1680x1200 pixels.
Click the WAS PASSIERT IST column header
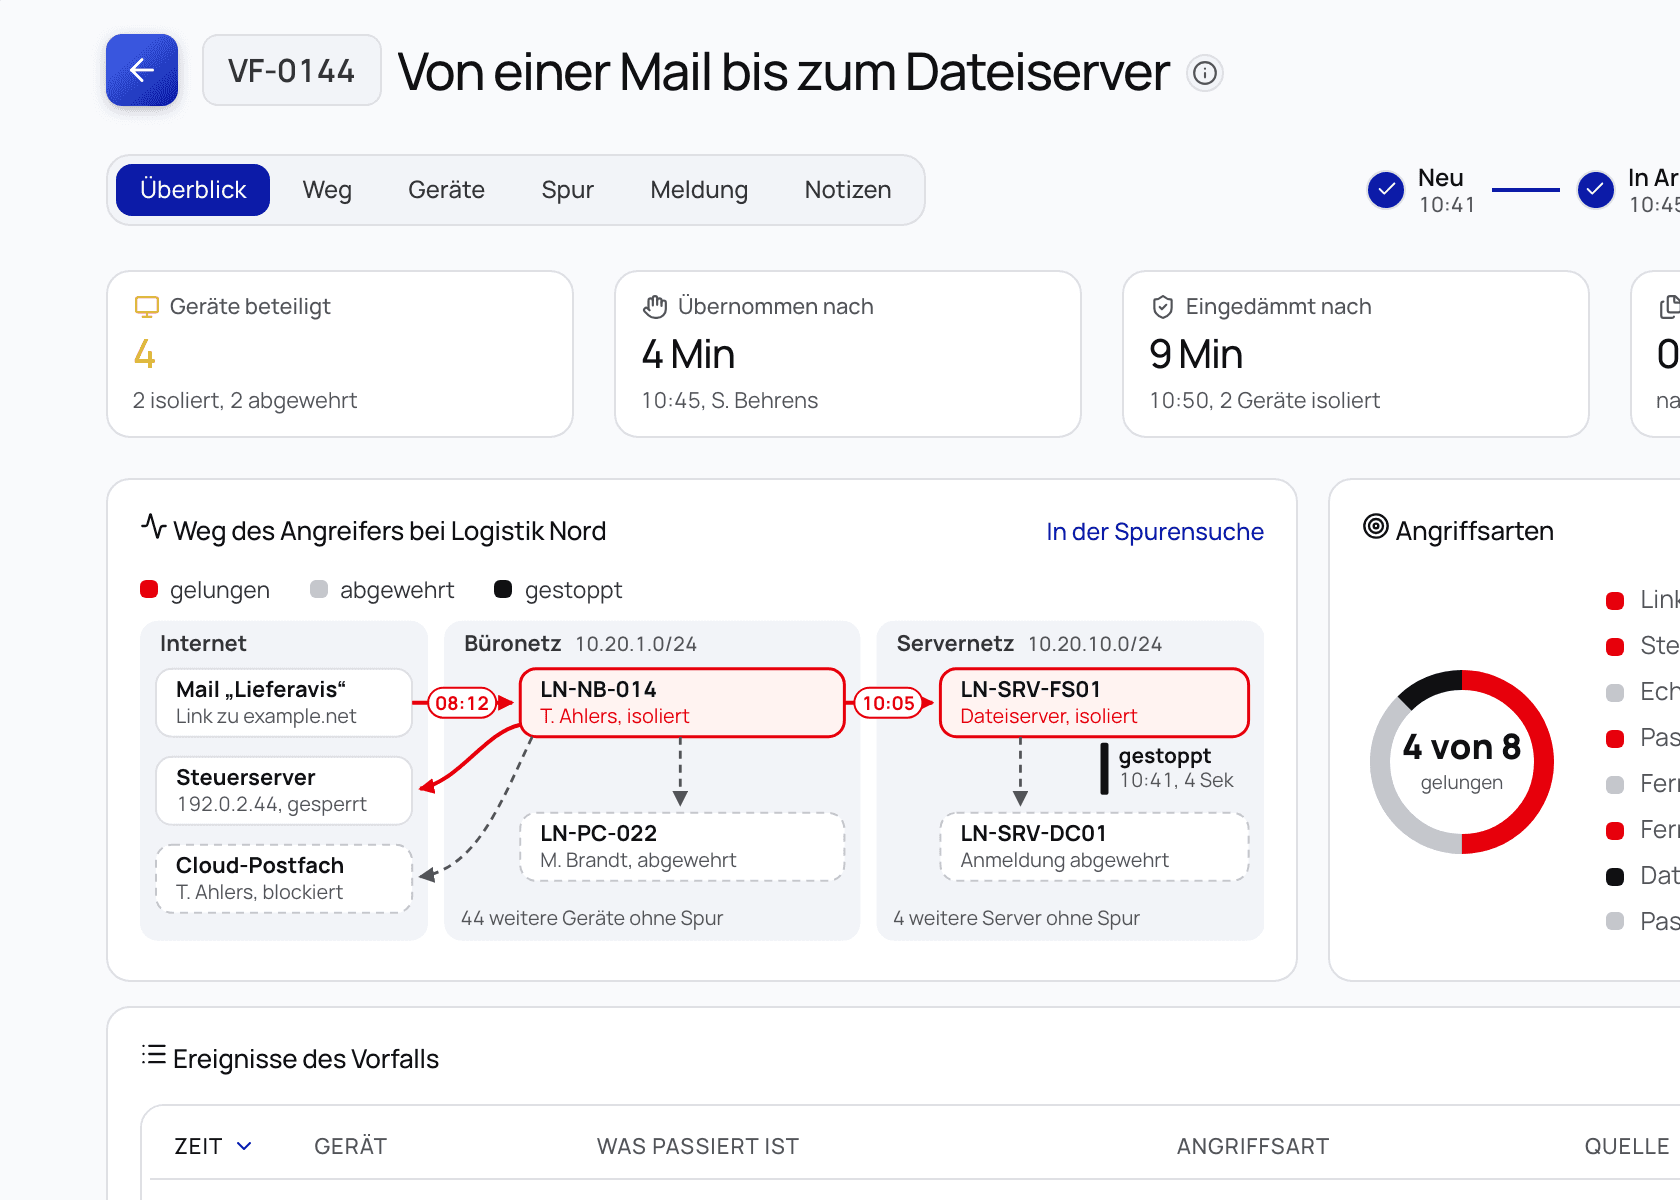(698, 1146)
